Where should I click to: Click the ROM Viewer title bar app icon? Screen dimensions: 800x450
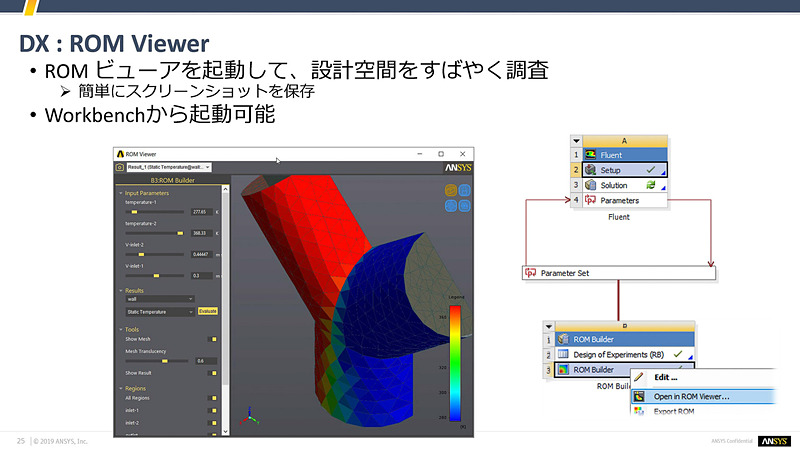coord(120,154)
